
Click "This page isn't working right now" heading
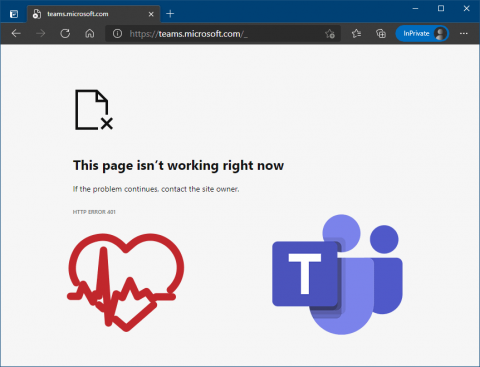(x=178, y=166)
